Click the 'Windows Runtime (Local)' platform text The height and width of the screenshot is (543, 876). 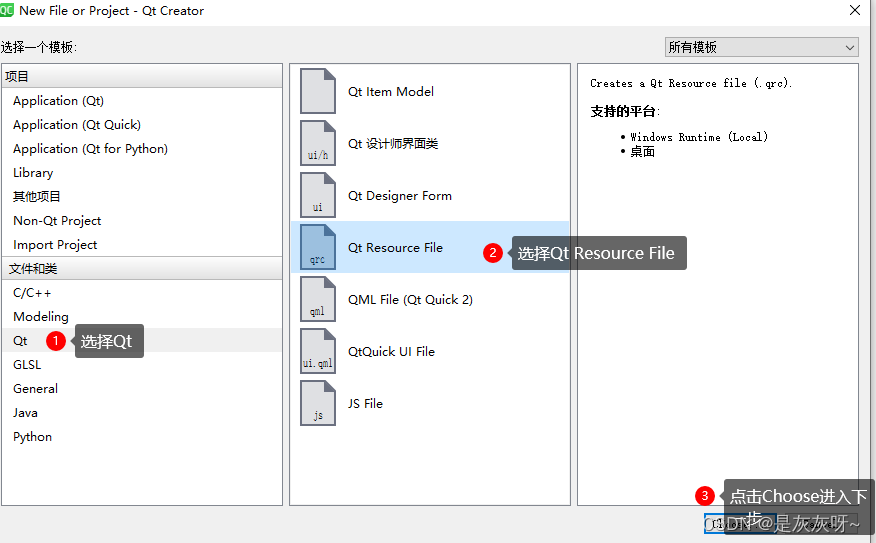[x=699, y=137]
